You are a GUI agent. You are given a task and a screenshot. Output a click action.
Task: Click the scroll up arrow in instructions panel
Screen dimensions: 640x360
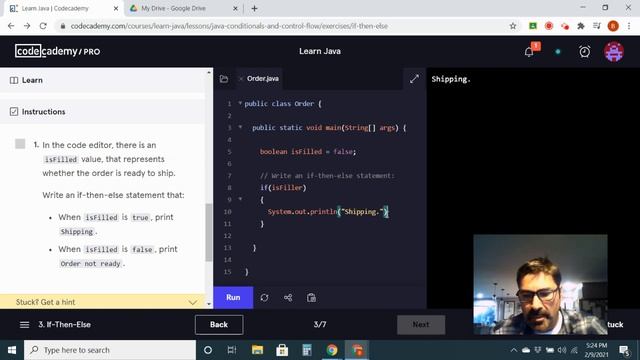click(209, 73)
